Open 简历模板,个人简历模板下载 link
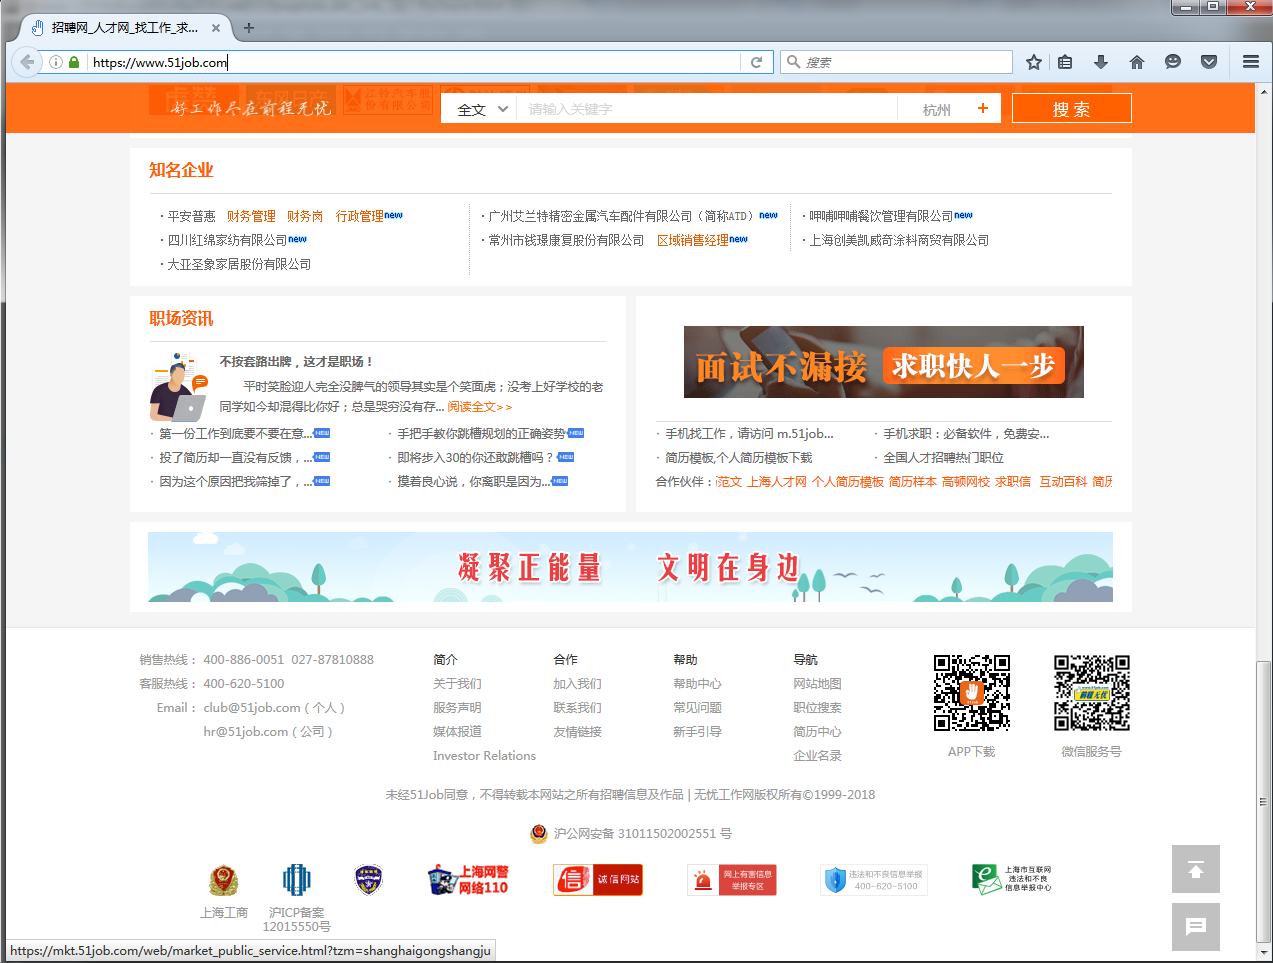Image resolution: width=1273 pixels, height=963 pixels. (739, 458)
